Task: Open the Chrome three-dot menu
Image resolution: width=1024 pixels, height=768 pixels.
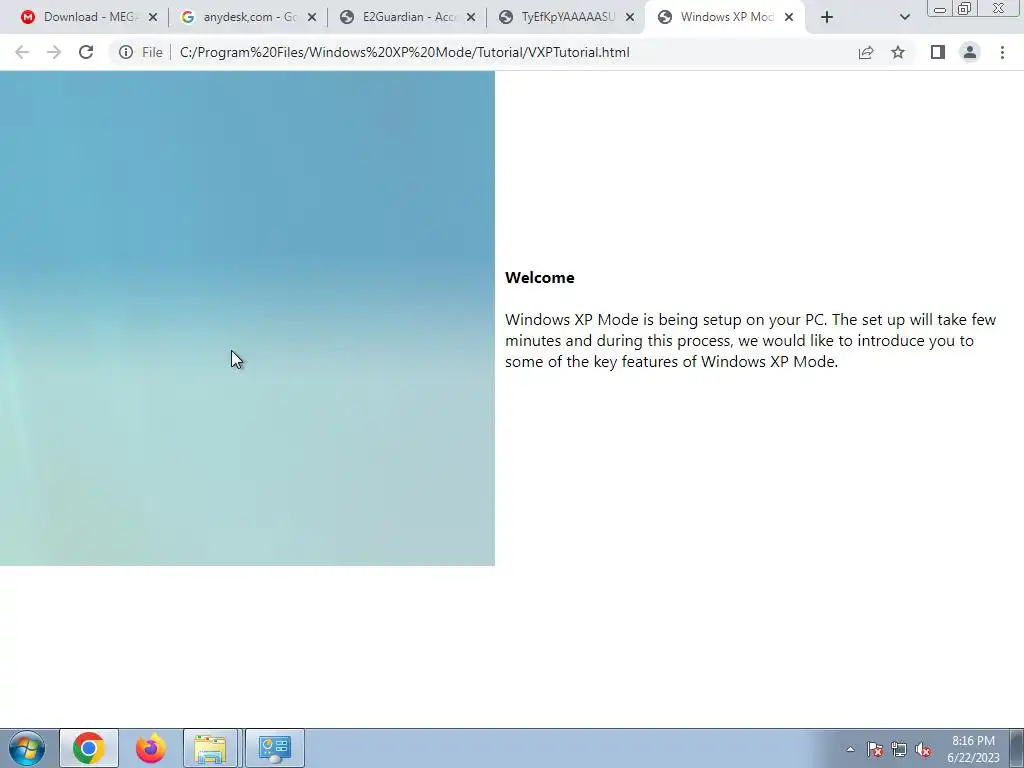Action: (1002, 52)
